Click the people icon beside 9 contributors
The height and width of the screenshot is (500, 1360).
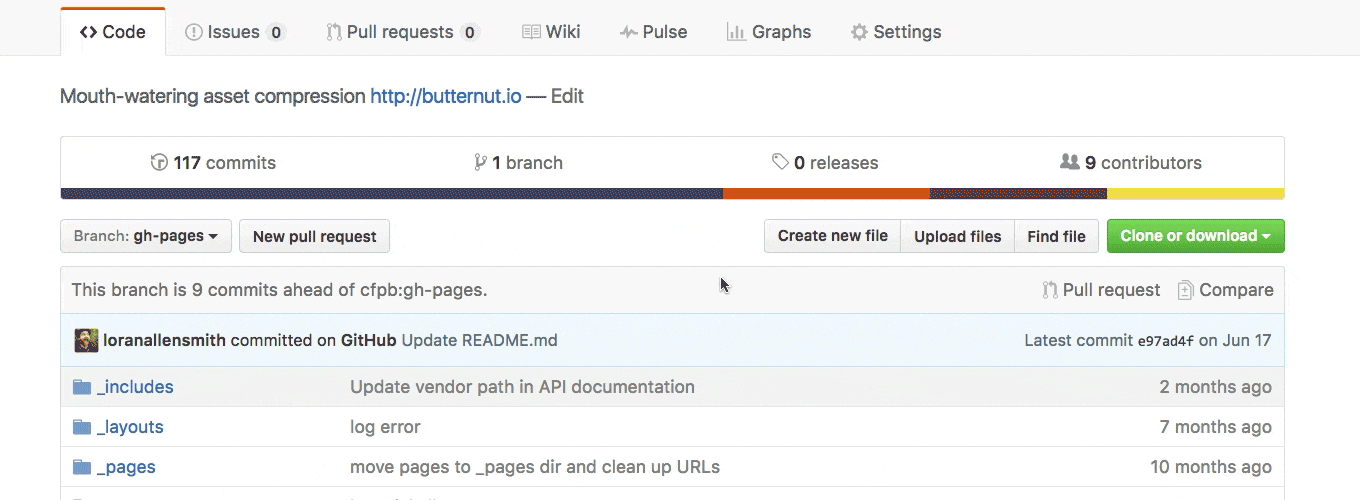click(1069, 162)
